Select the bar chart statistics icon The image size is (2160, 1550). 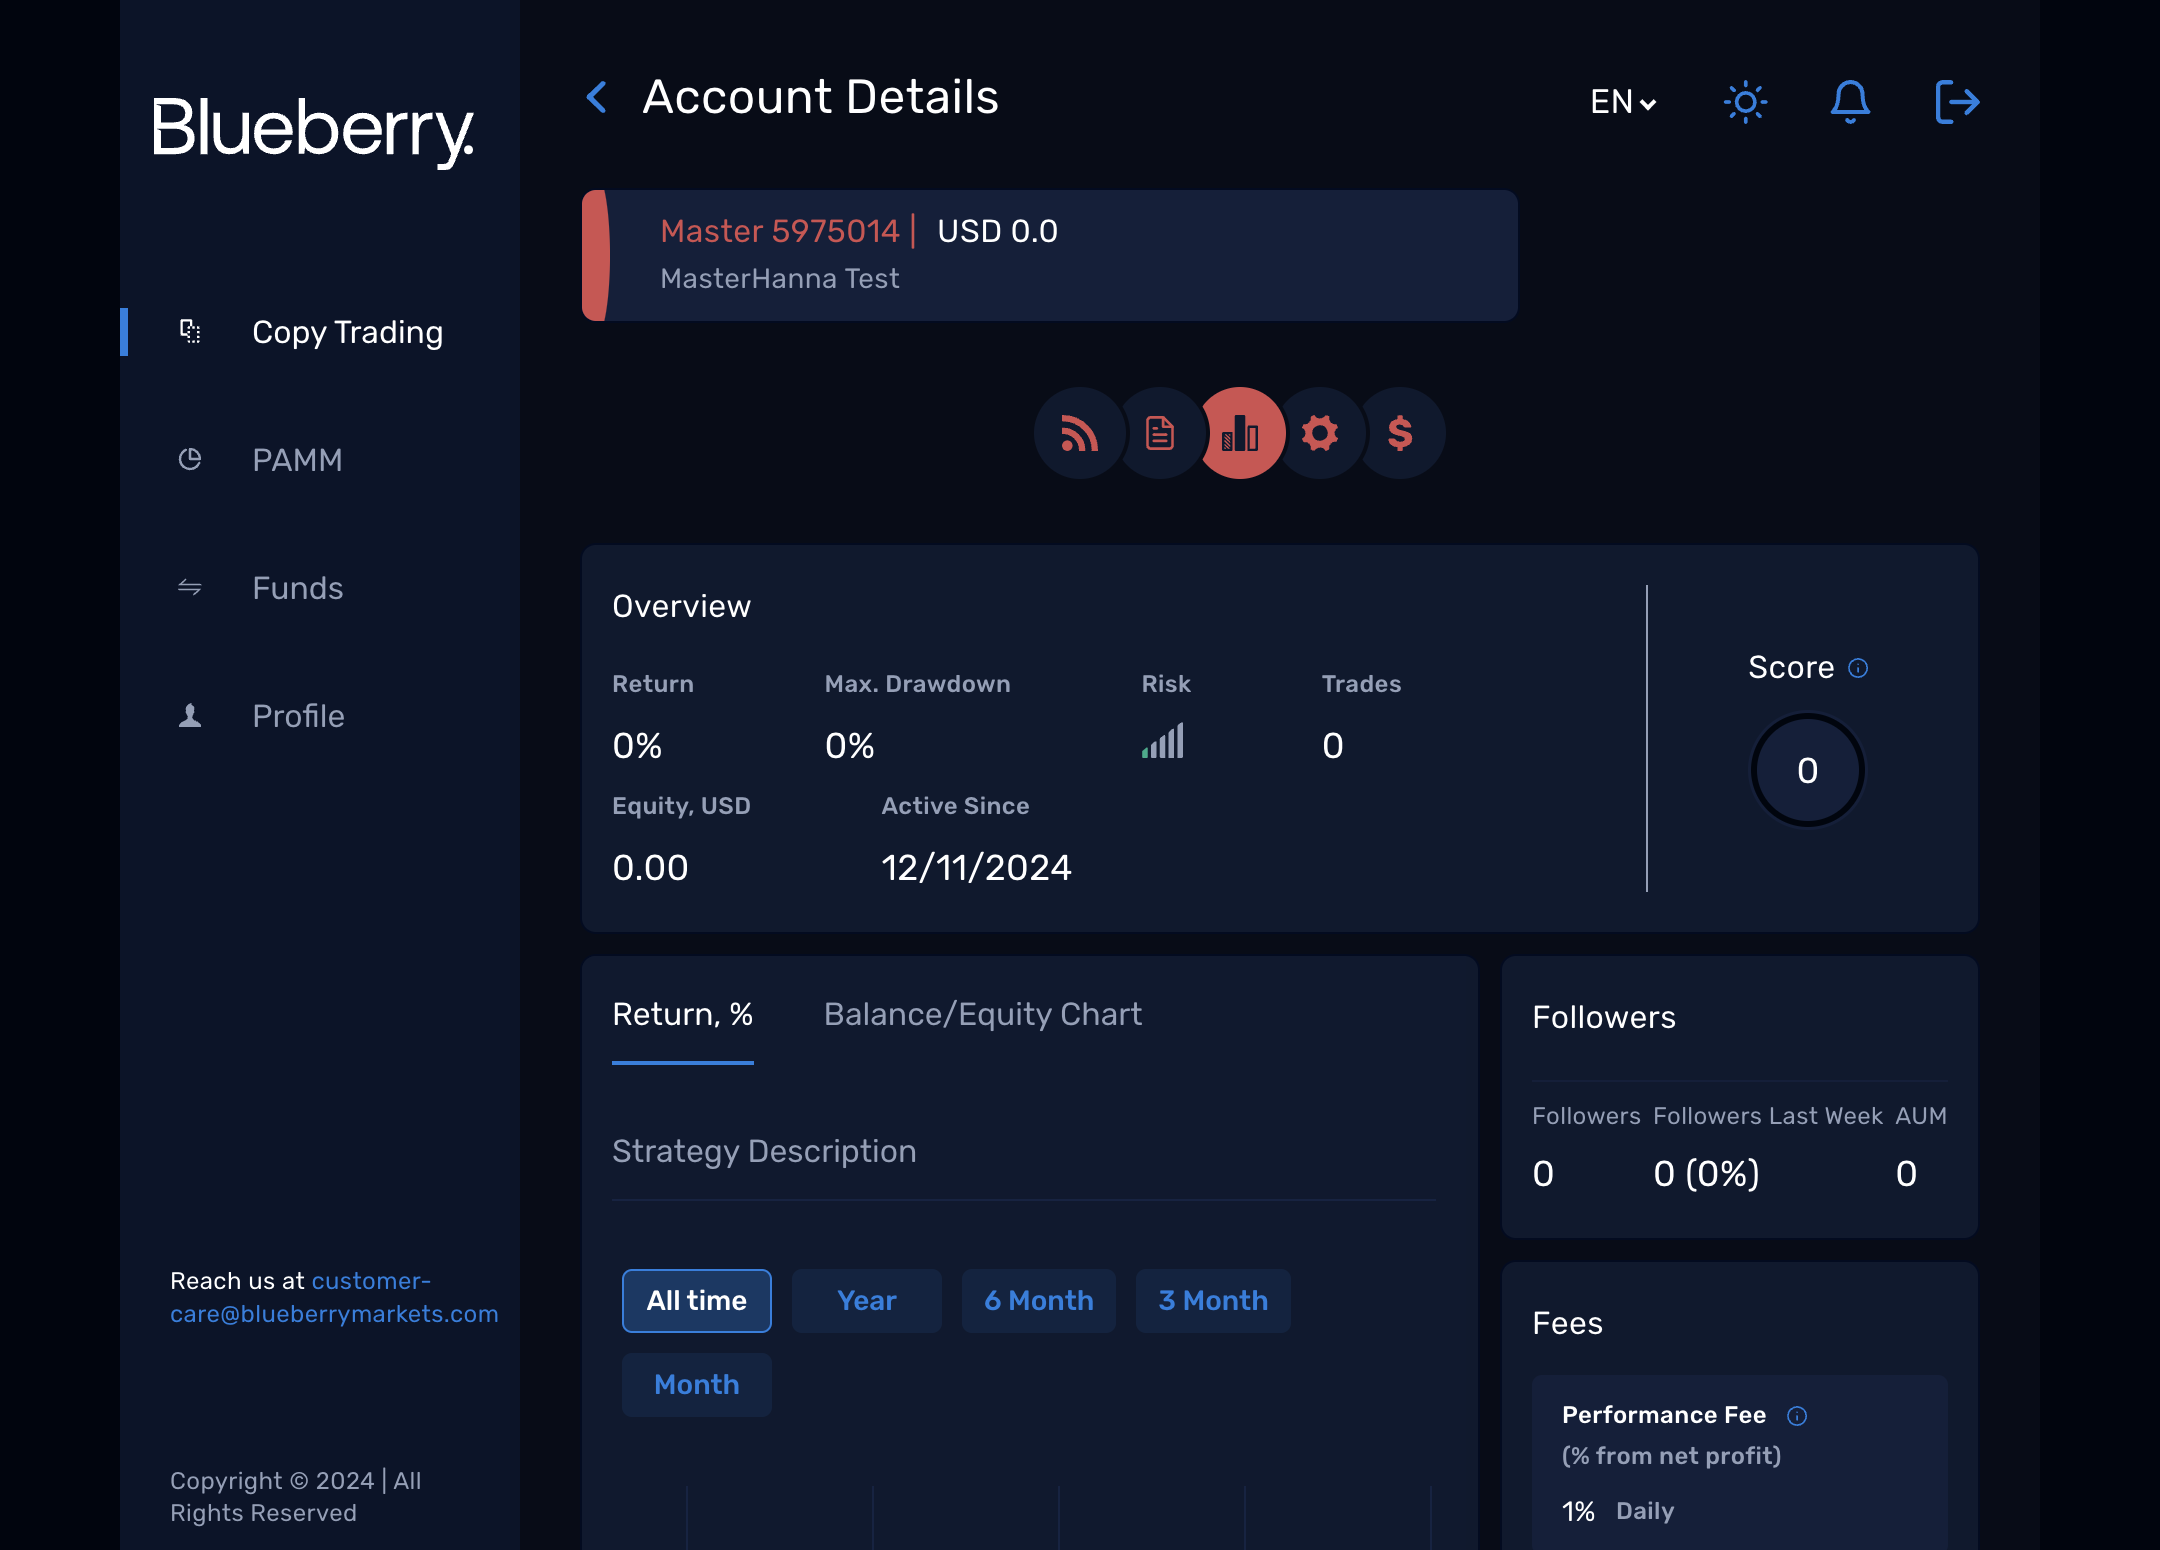click(x=1240, y=433)
